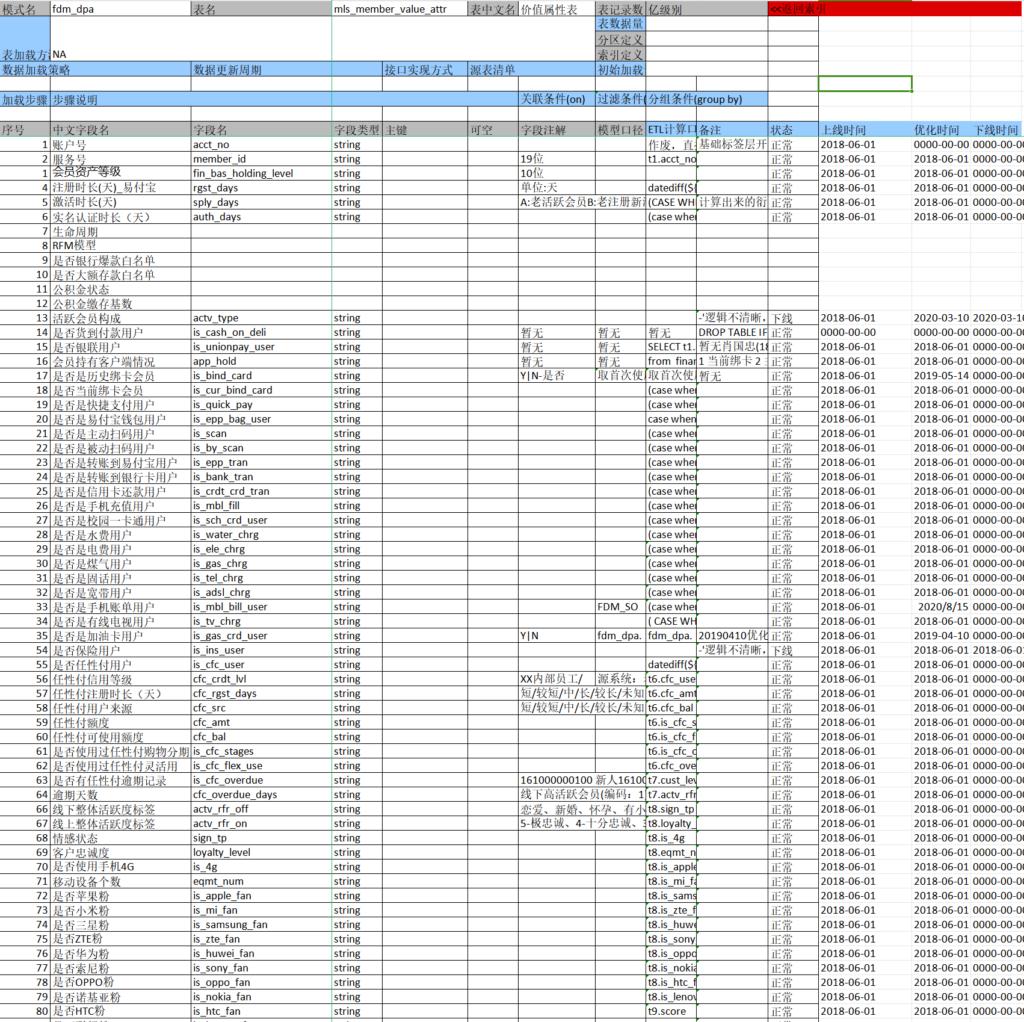Select the 中文字段名 column header

pyautogui.click(x=121, y=130)
